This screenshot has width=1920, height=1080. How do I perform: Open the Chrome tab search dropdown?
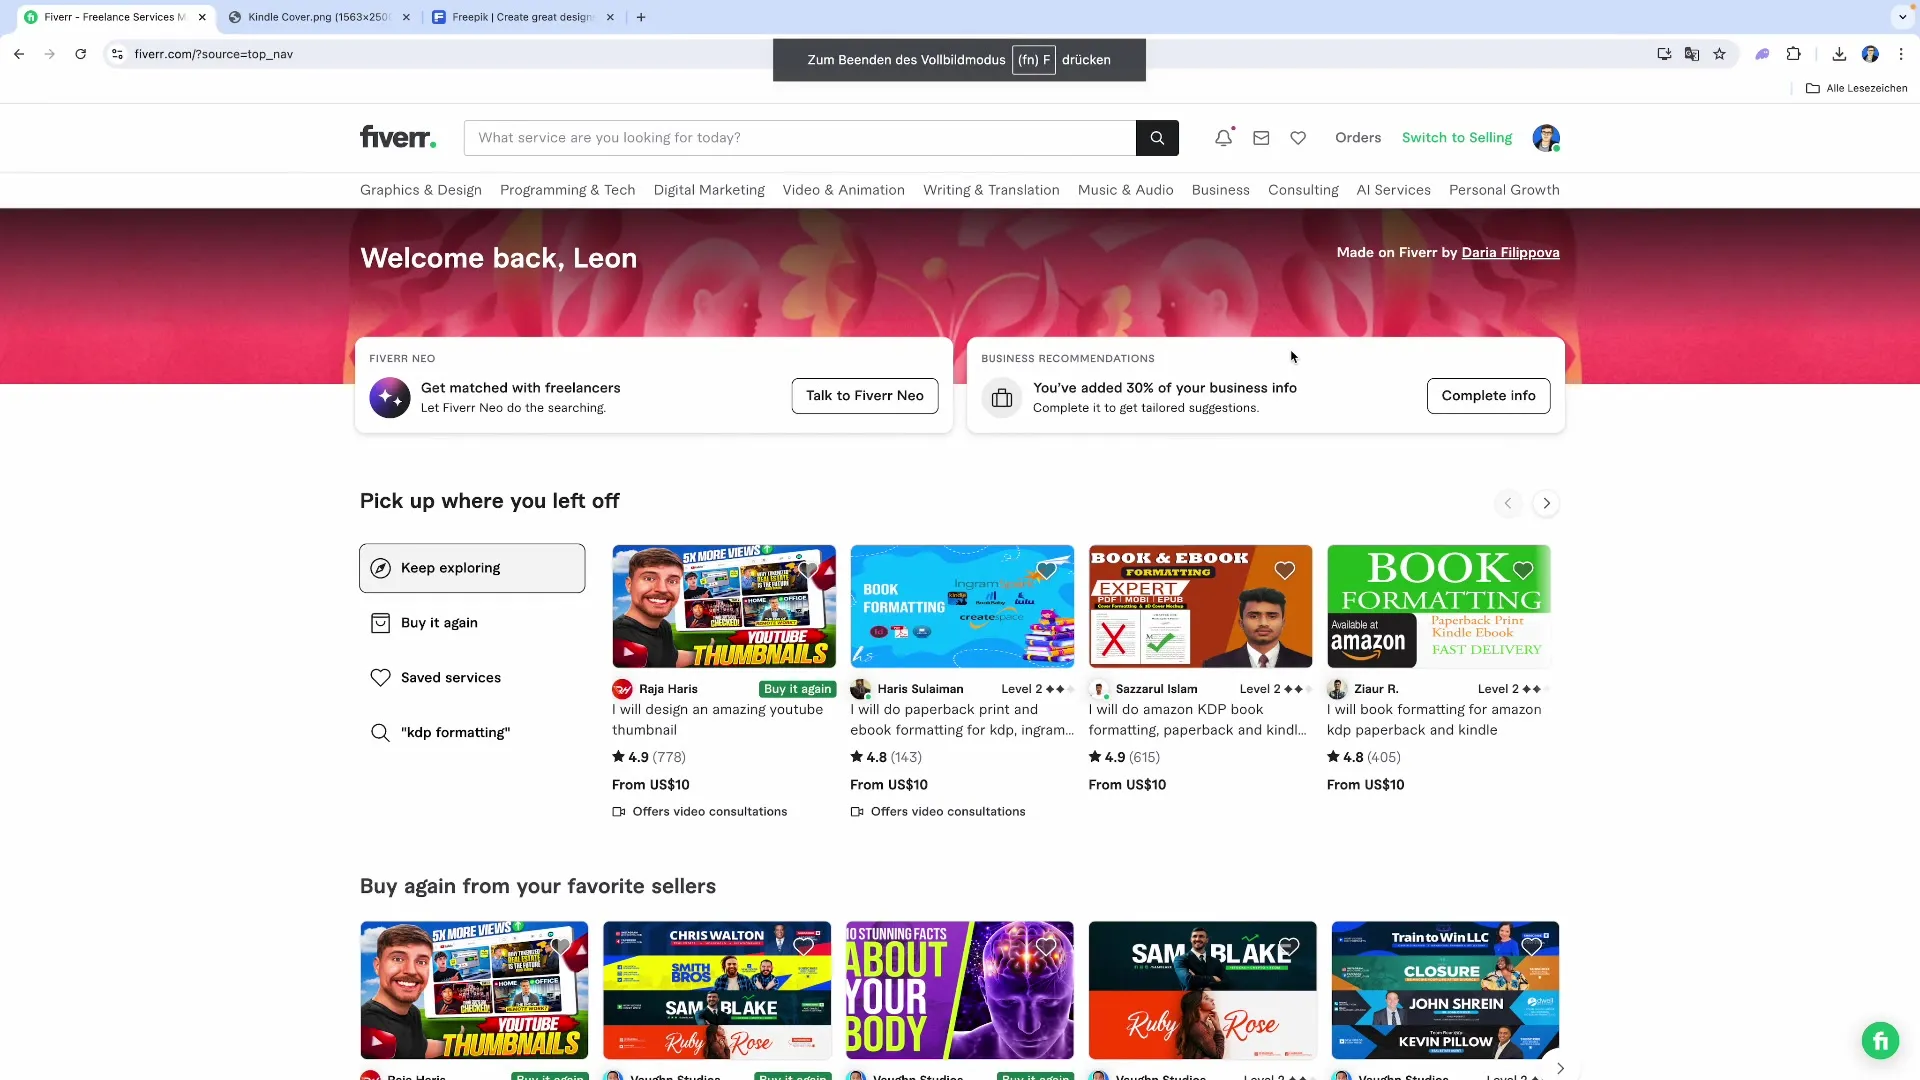tap(1902, 17)
